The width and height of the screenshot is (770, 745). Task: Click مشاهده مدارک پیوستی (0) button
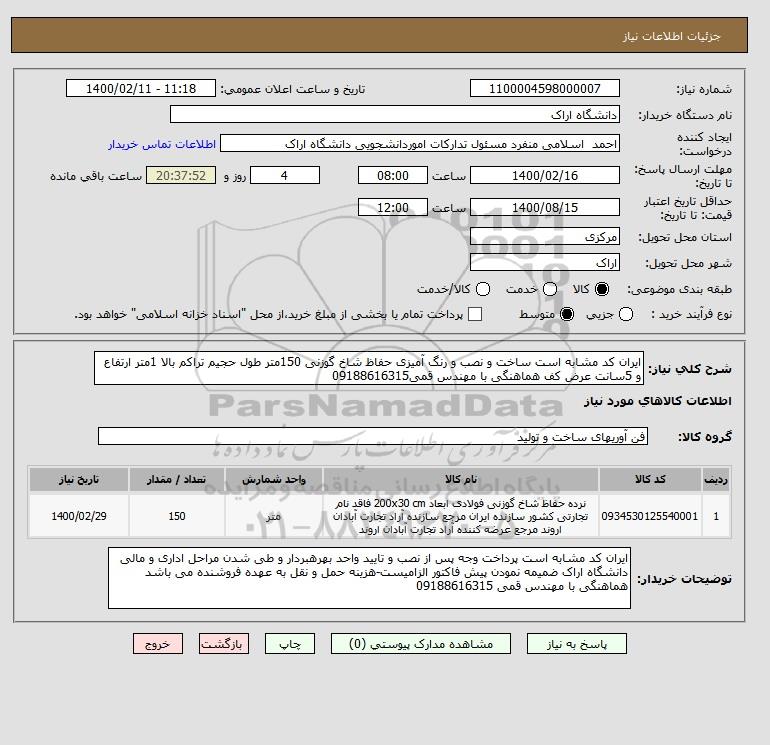point(421,644)
